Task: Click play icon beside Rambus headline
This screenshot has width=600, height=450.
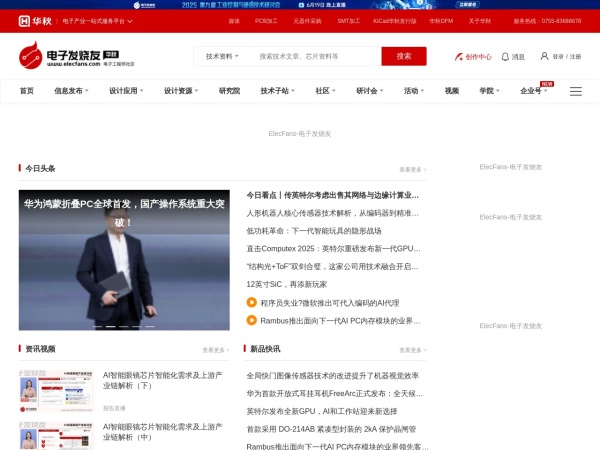Action: point(251,320)
